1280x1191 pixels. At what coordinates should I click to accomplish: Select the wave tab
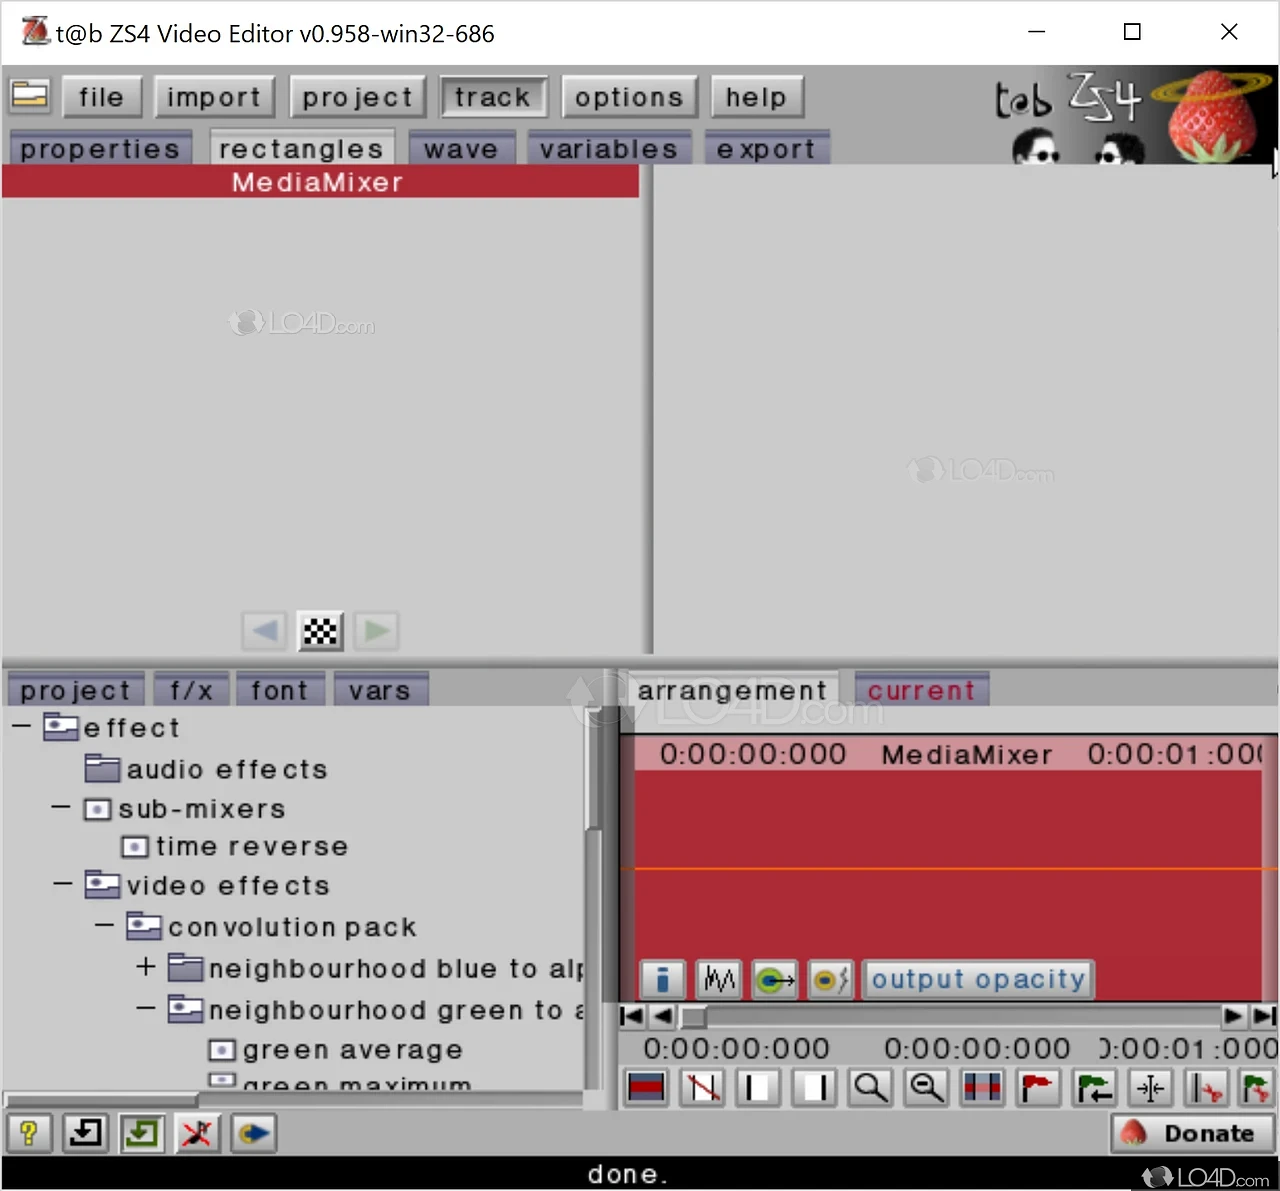point(461,148)
